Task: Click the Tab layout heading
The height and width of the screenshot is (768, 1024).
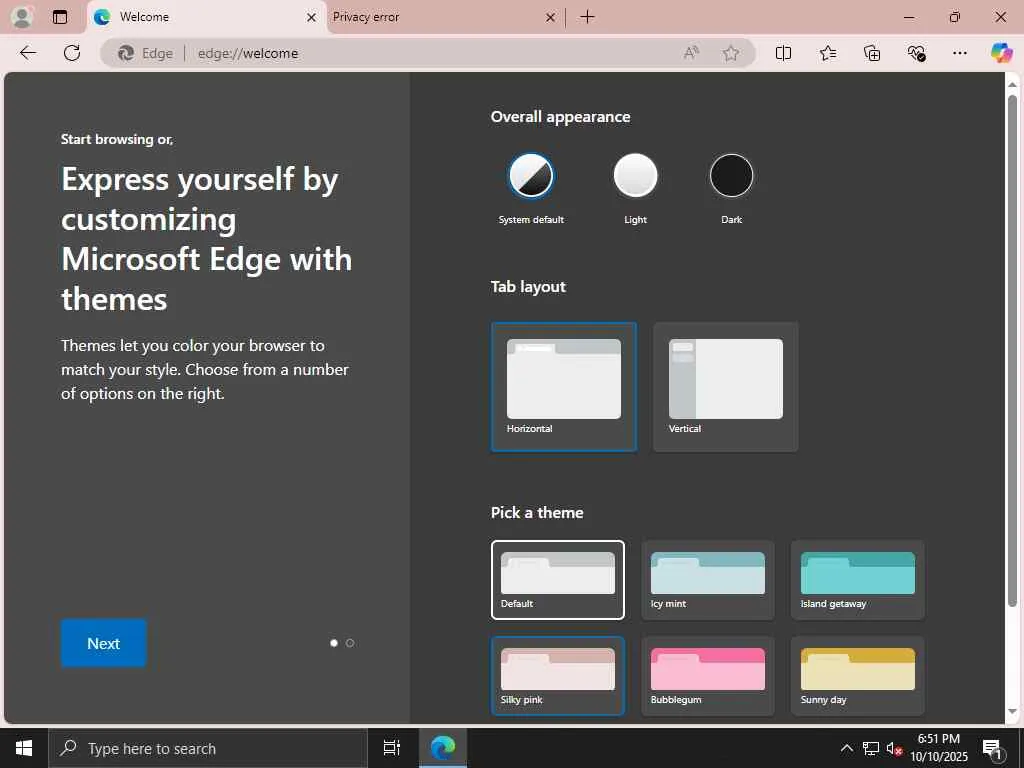Action: click(x=528, y=287)
